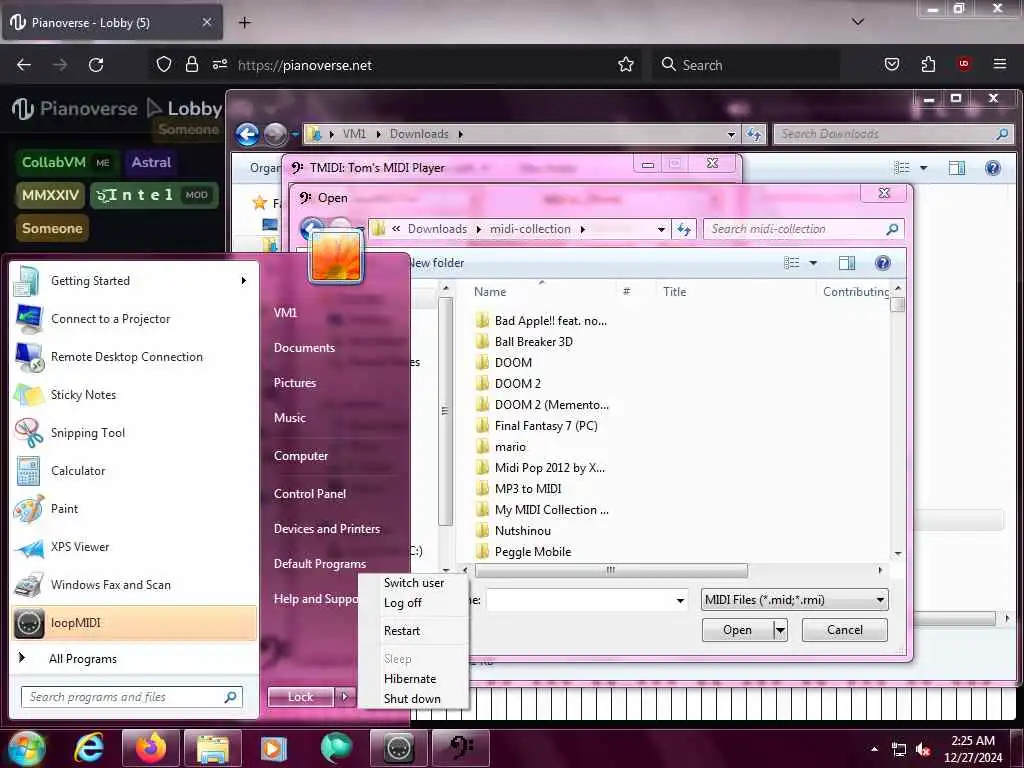The image size is (1024, 768).
Task: Expand view options arrow in Open dialog
Action: pos(813,263)
